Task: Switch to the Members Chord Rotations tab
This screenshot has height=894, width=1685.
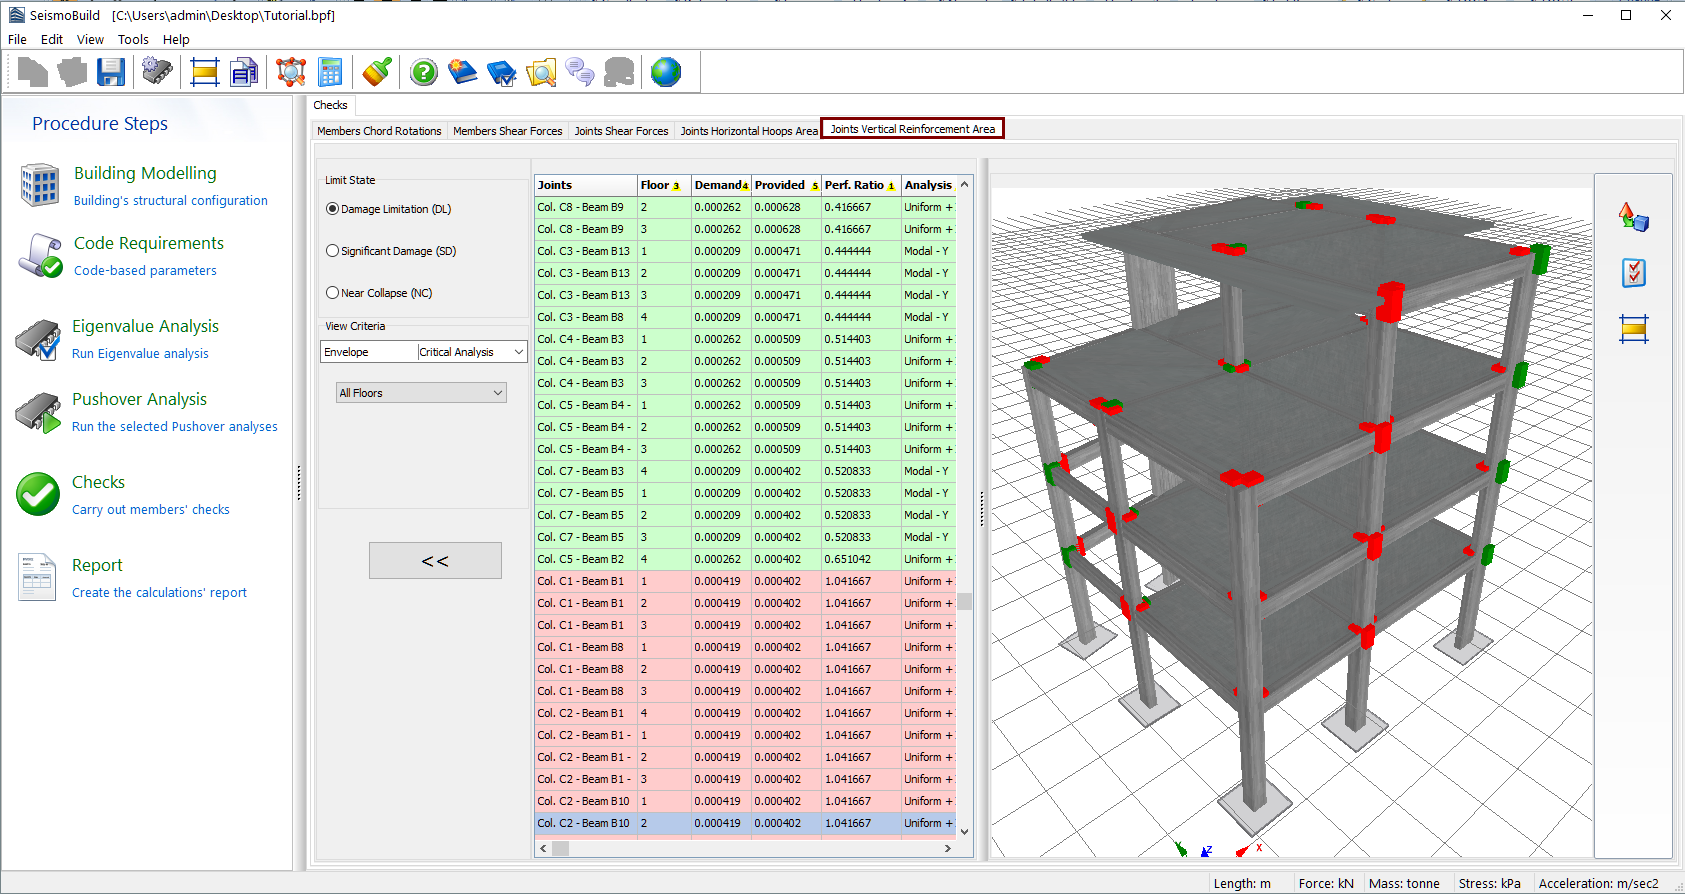Action: [379, 131]
